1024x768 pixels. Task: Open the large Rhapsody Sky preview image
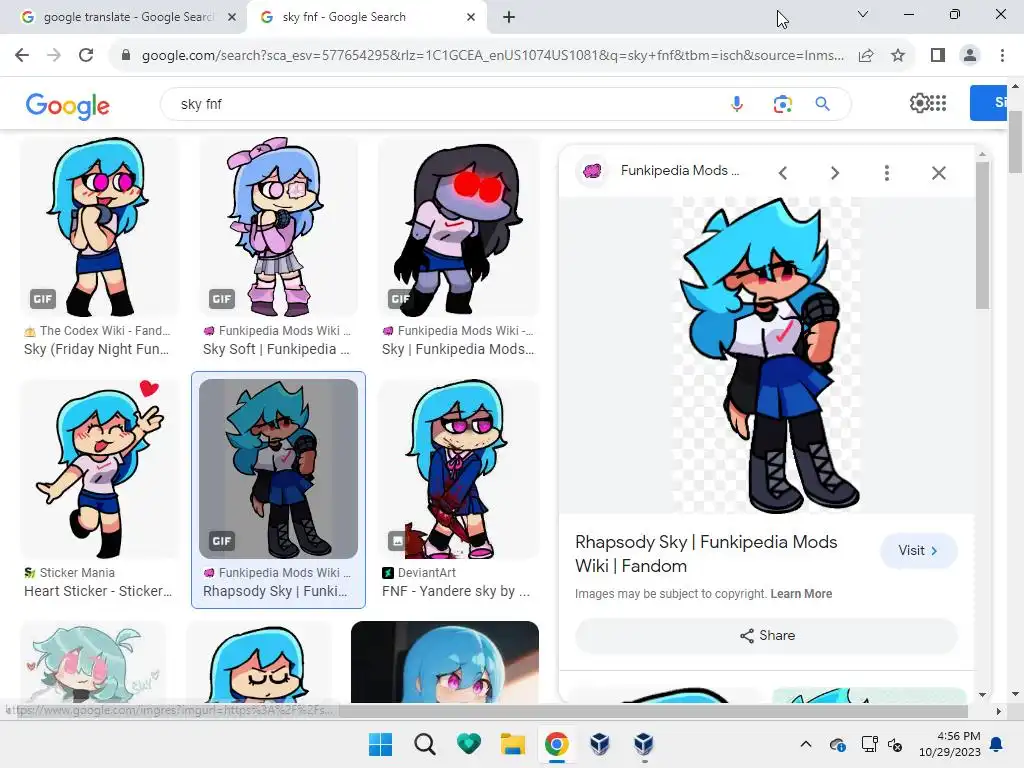767,355
